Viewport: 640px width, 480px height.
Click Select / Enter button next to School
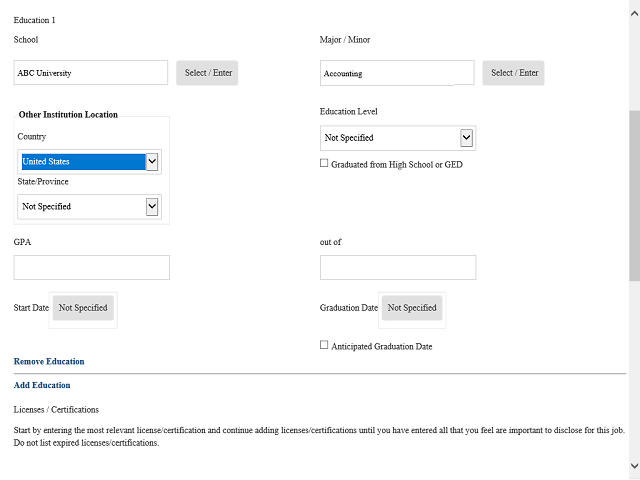[207, 73]
